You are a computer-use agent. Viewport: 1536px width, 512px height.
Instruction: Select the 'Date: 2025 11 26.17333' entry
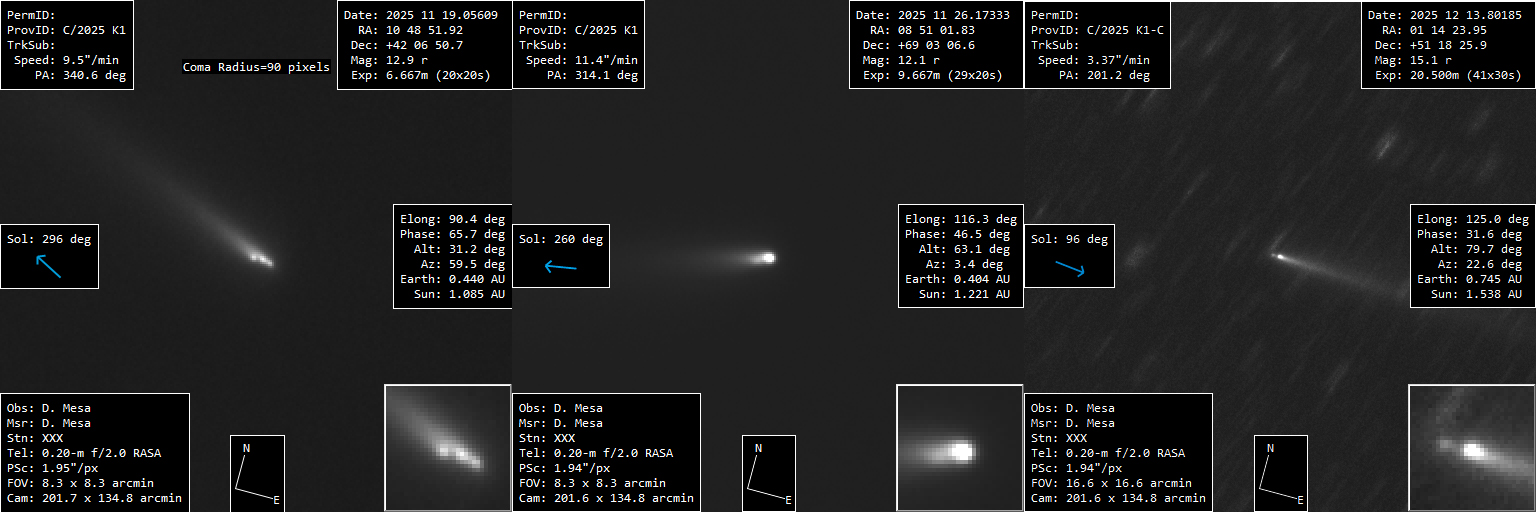tap(932, 15)
